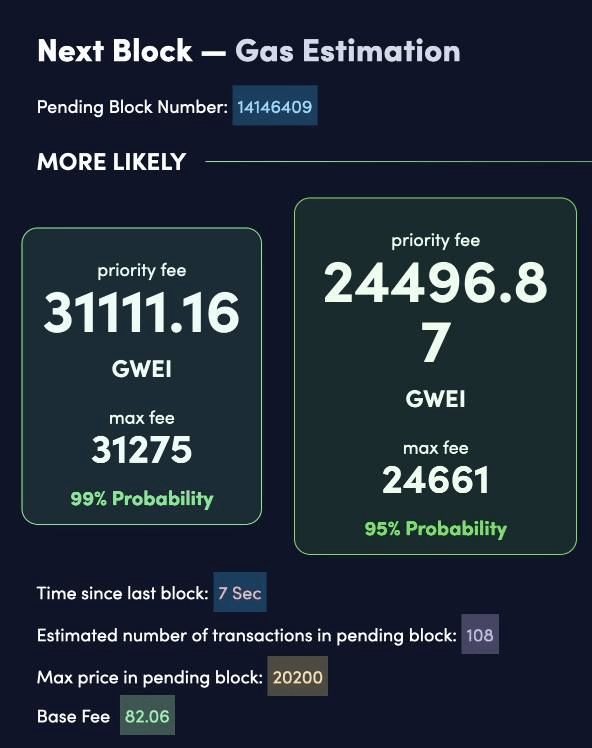Image resolution: width=592 pixels, height=748 pixels.
Task: Click the 99% Probability text
Action: pos(142,499)
